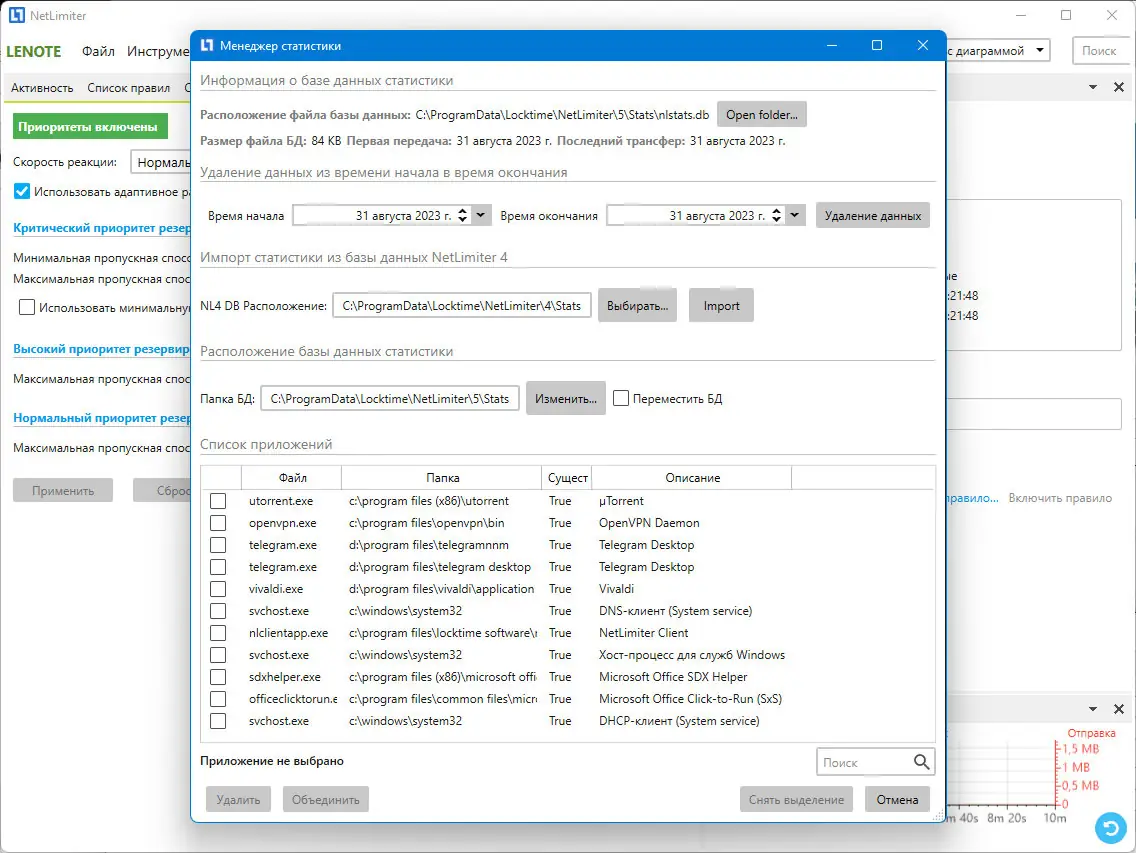Open the Время окончания date dropdown
The height and width of the screenshot is (853, 1136).
[x=795, y=215]
